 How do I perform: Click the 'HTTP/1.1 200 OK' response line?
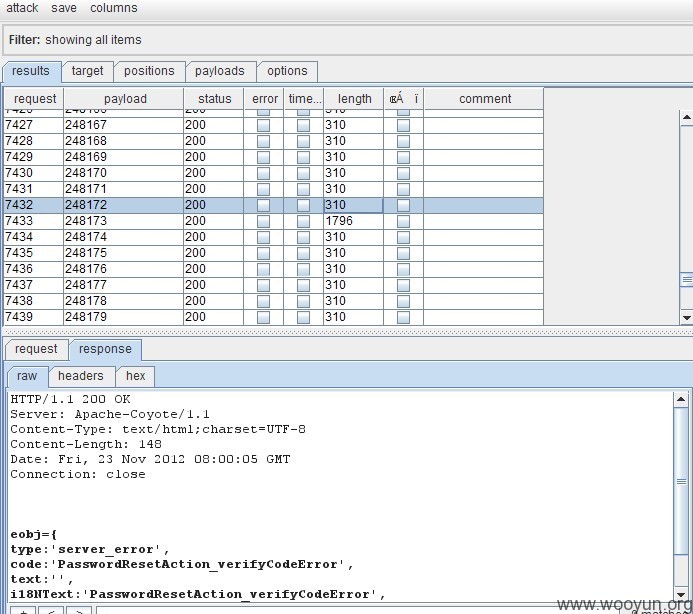coord(70,399)
